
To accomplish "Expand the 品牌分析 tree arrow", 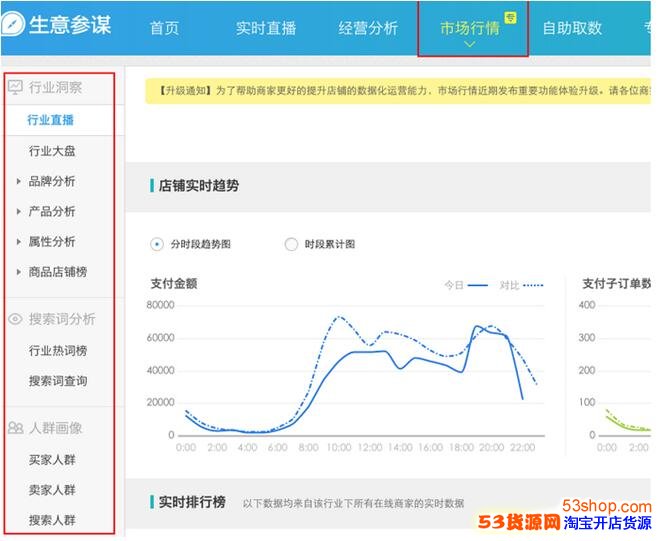I will click(19, 181).
